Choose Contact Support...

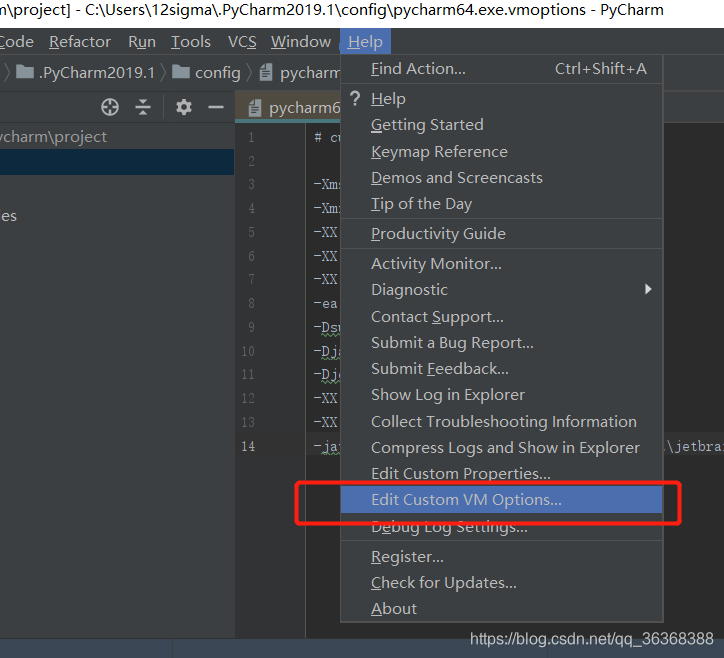point(501,317)
